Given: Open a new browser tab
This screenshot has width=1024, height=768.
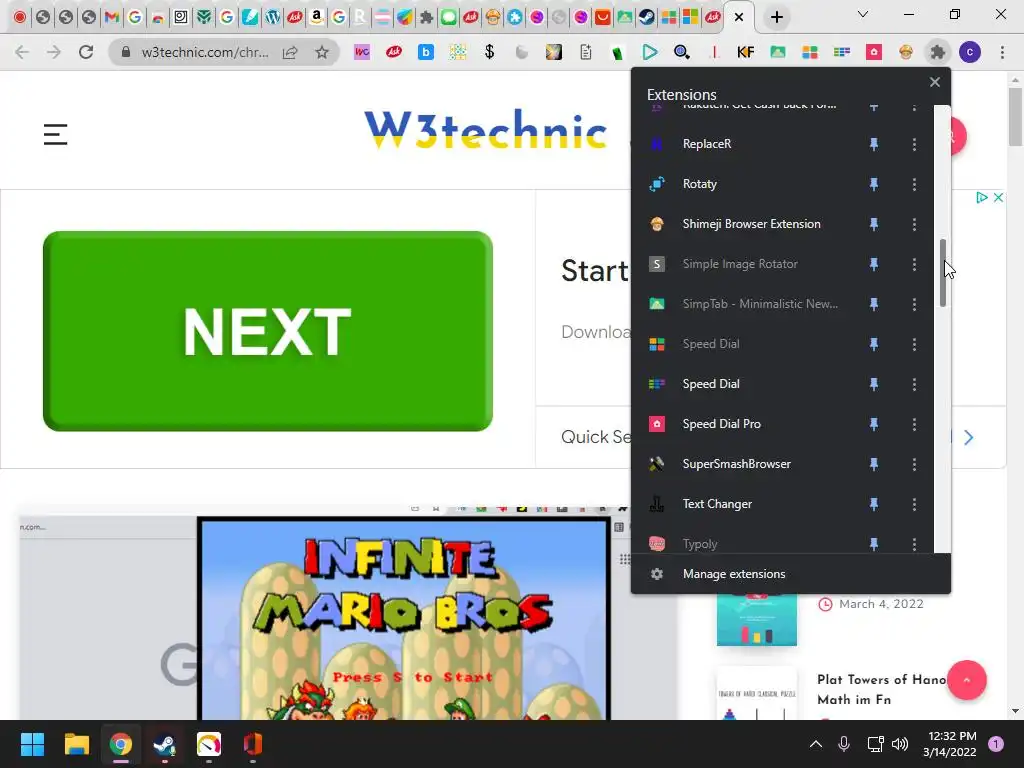Looking at the screenshot, I should (776, 18).
